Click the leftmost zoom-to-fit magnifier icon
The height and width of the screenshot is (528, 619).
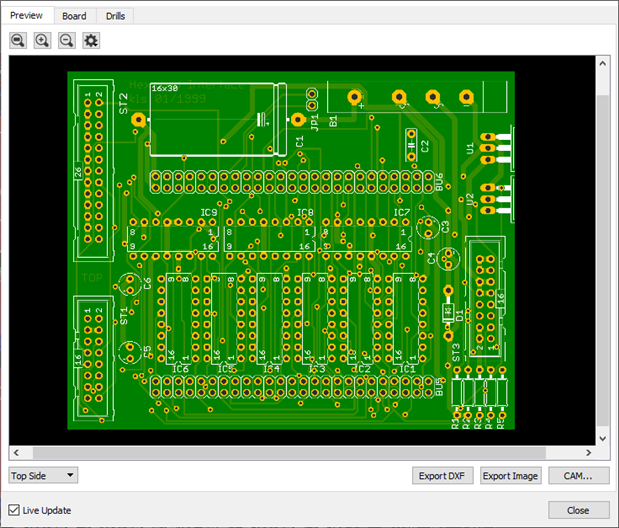coord(18,40)
